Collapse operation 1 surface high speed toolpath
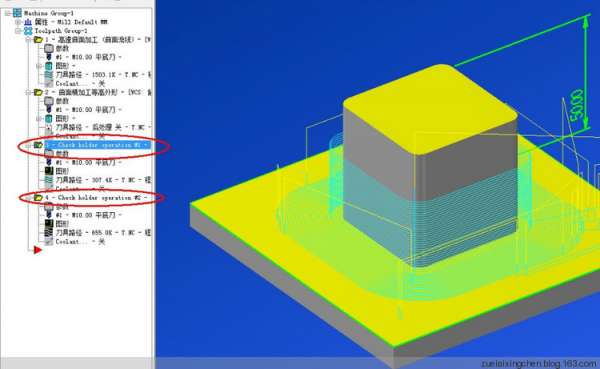Viewport: 600px width, 369px height. coord(28,40)
